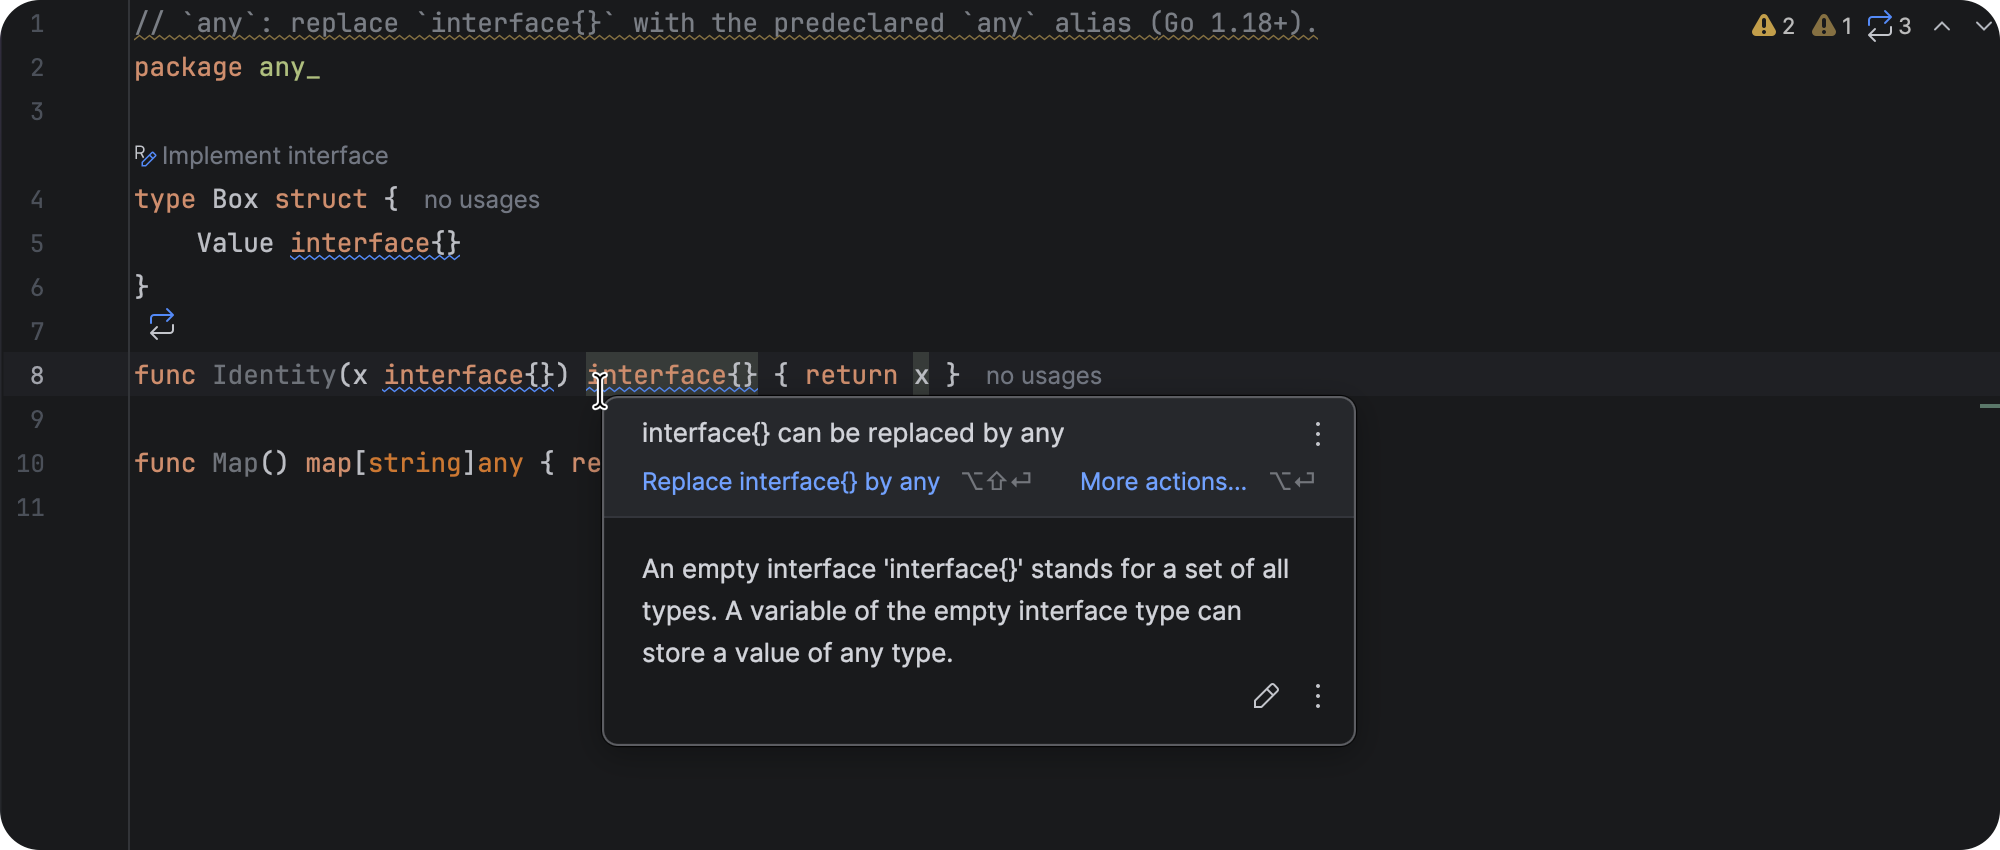
Task: Click the second dimmed weak warning icon
Action: click(x=1824, y=26)
